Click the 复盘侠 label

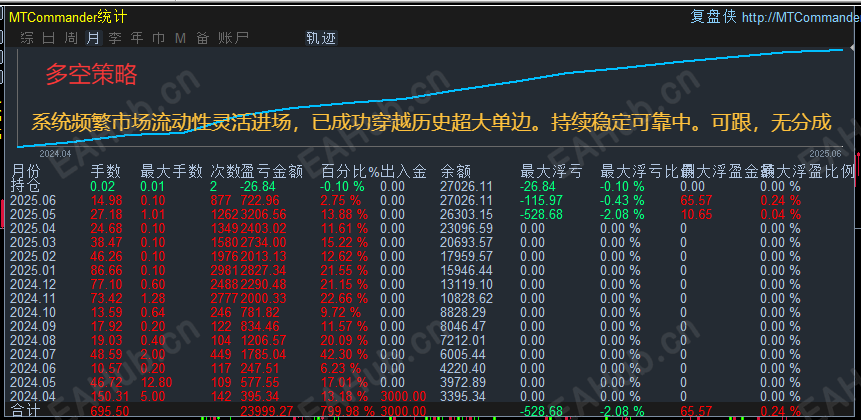click(713, 17)
